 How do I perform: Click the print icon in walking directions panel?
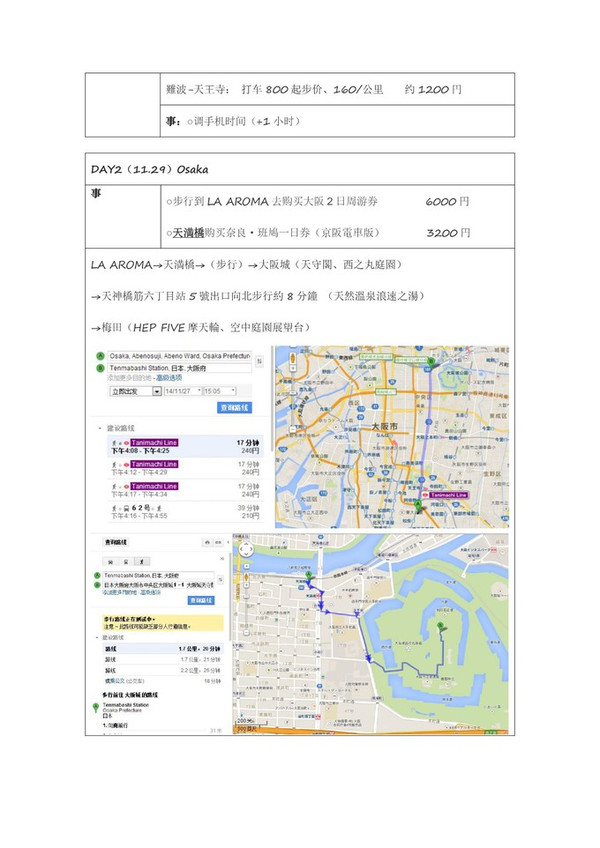[x=204, y=541]
